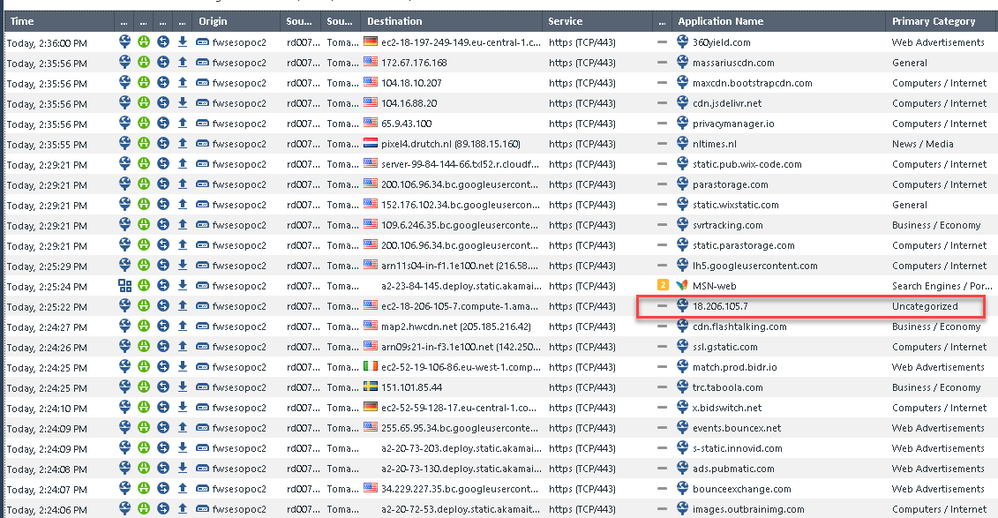Click the Primary Category column header
This screenshot has height=518, width=998.
click(x=933, y=21)
